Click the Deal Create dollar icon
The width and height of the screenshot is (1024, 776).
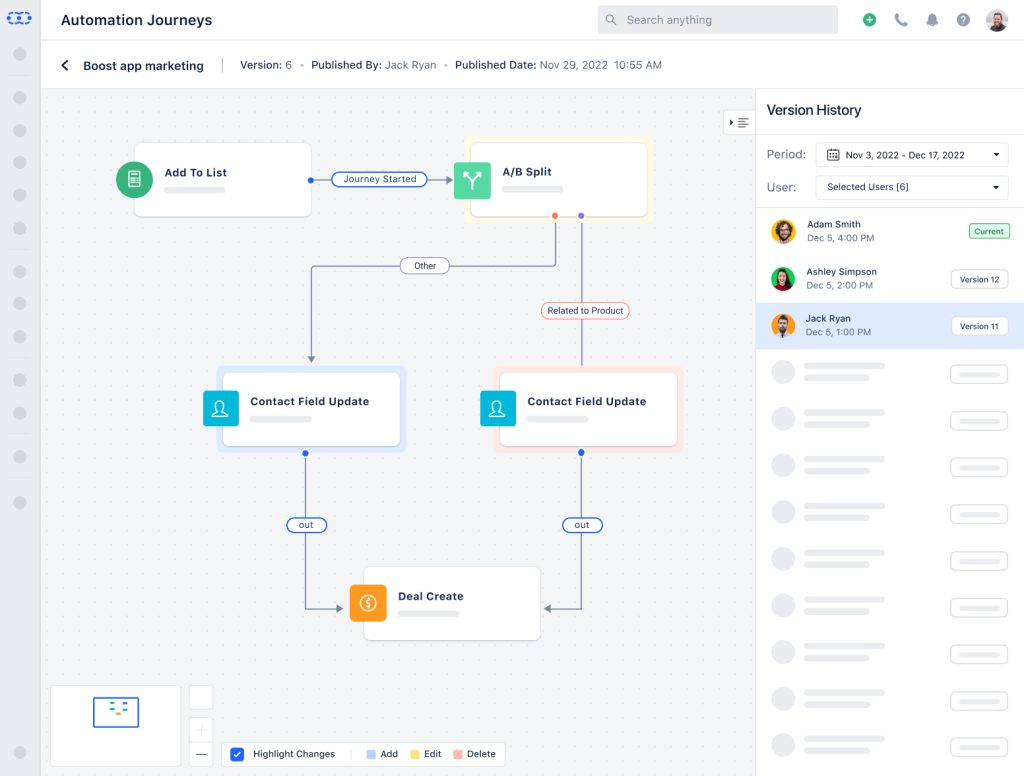click(x=368, y=603)
